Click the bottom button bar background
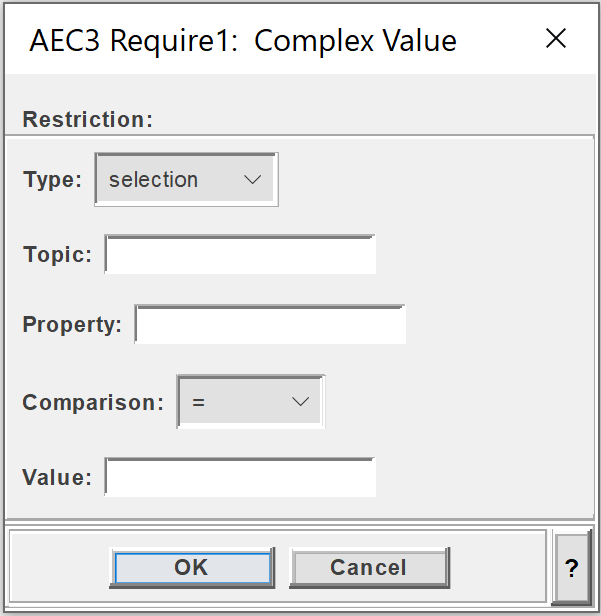The width and height of the screenshot is (601, 616). tap(497, 567)
